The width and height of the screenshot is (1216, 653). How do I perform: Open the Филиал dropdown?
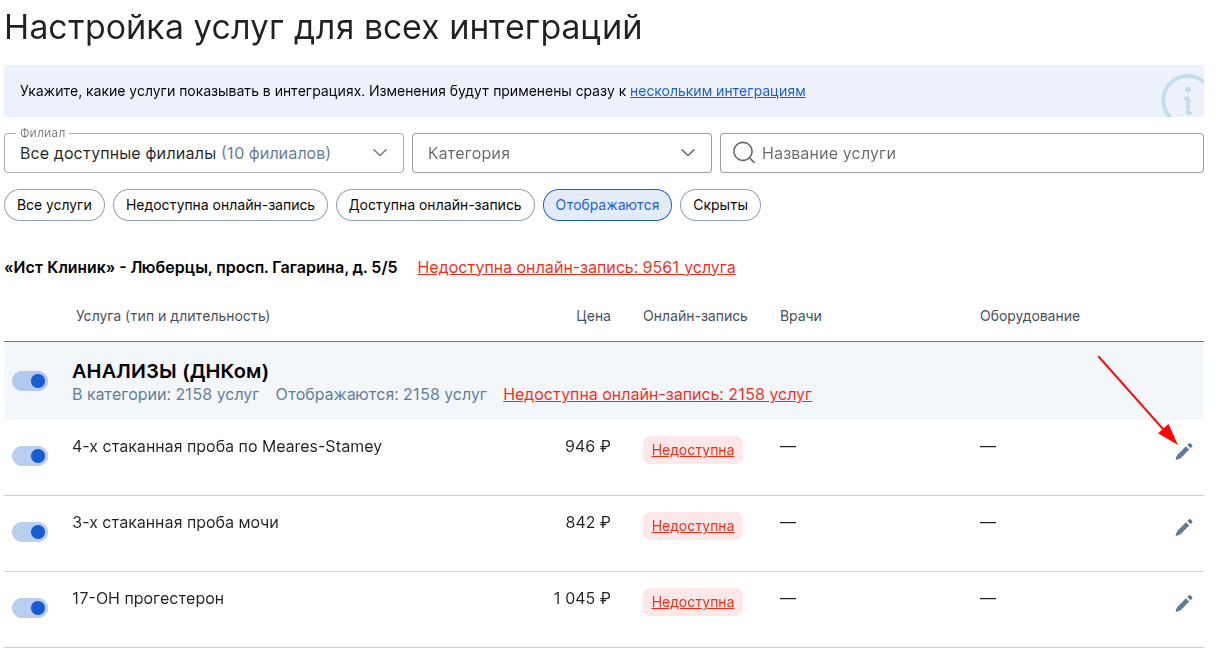(x=204, y=153)
